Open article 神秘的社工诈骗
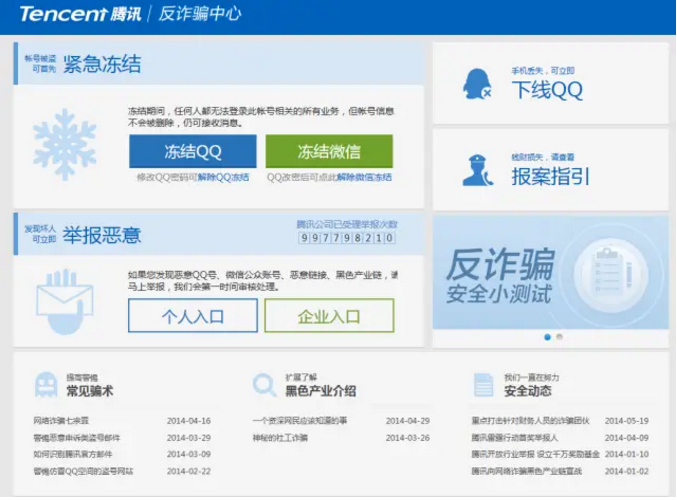 [x=280, y=438]
